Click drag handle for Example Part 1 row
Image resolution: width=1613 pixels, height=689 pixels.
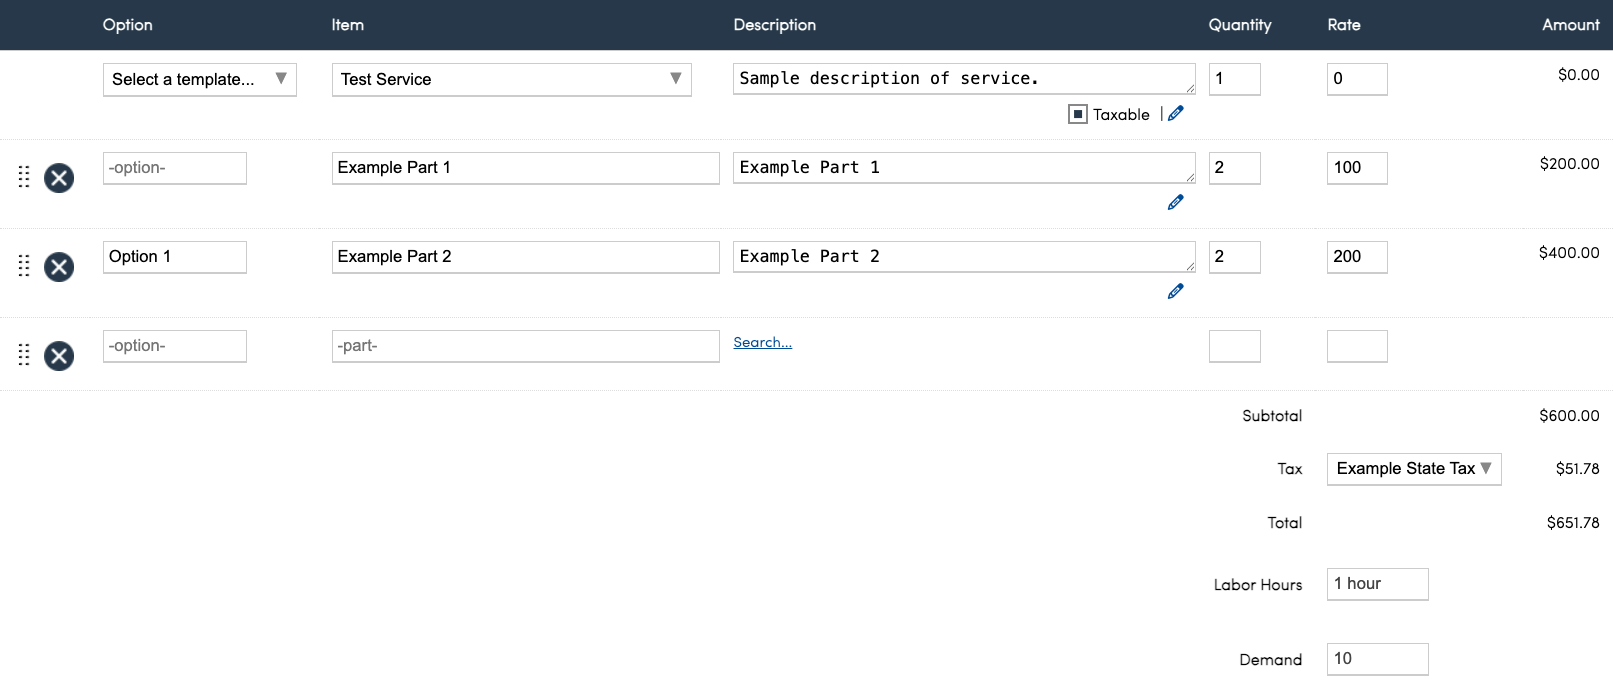click(24, 177)
